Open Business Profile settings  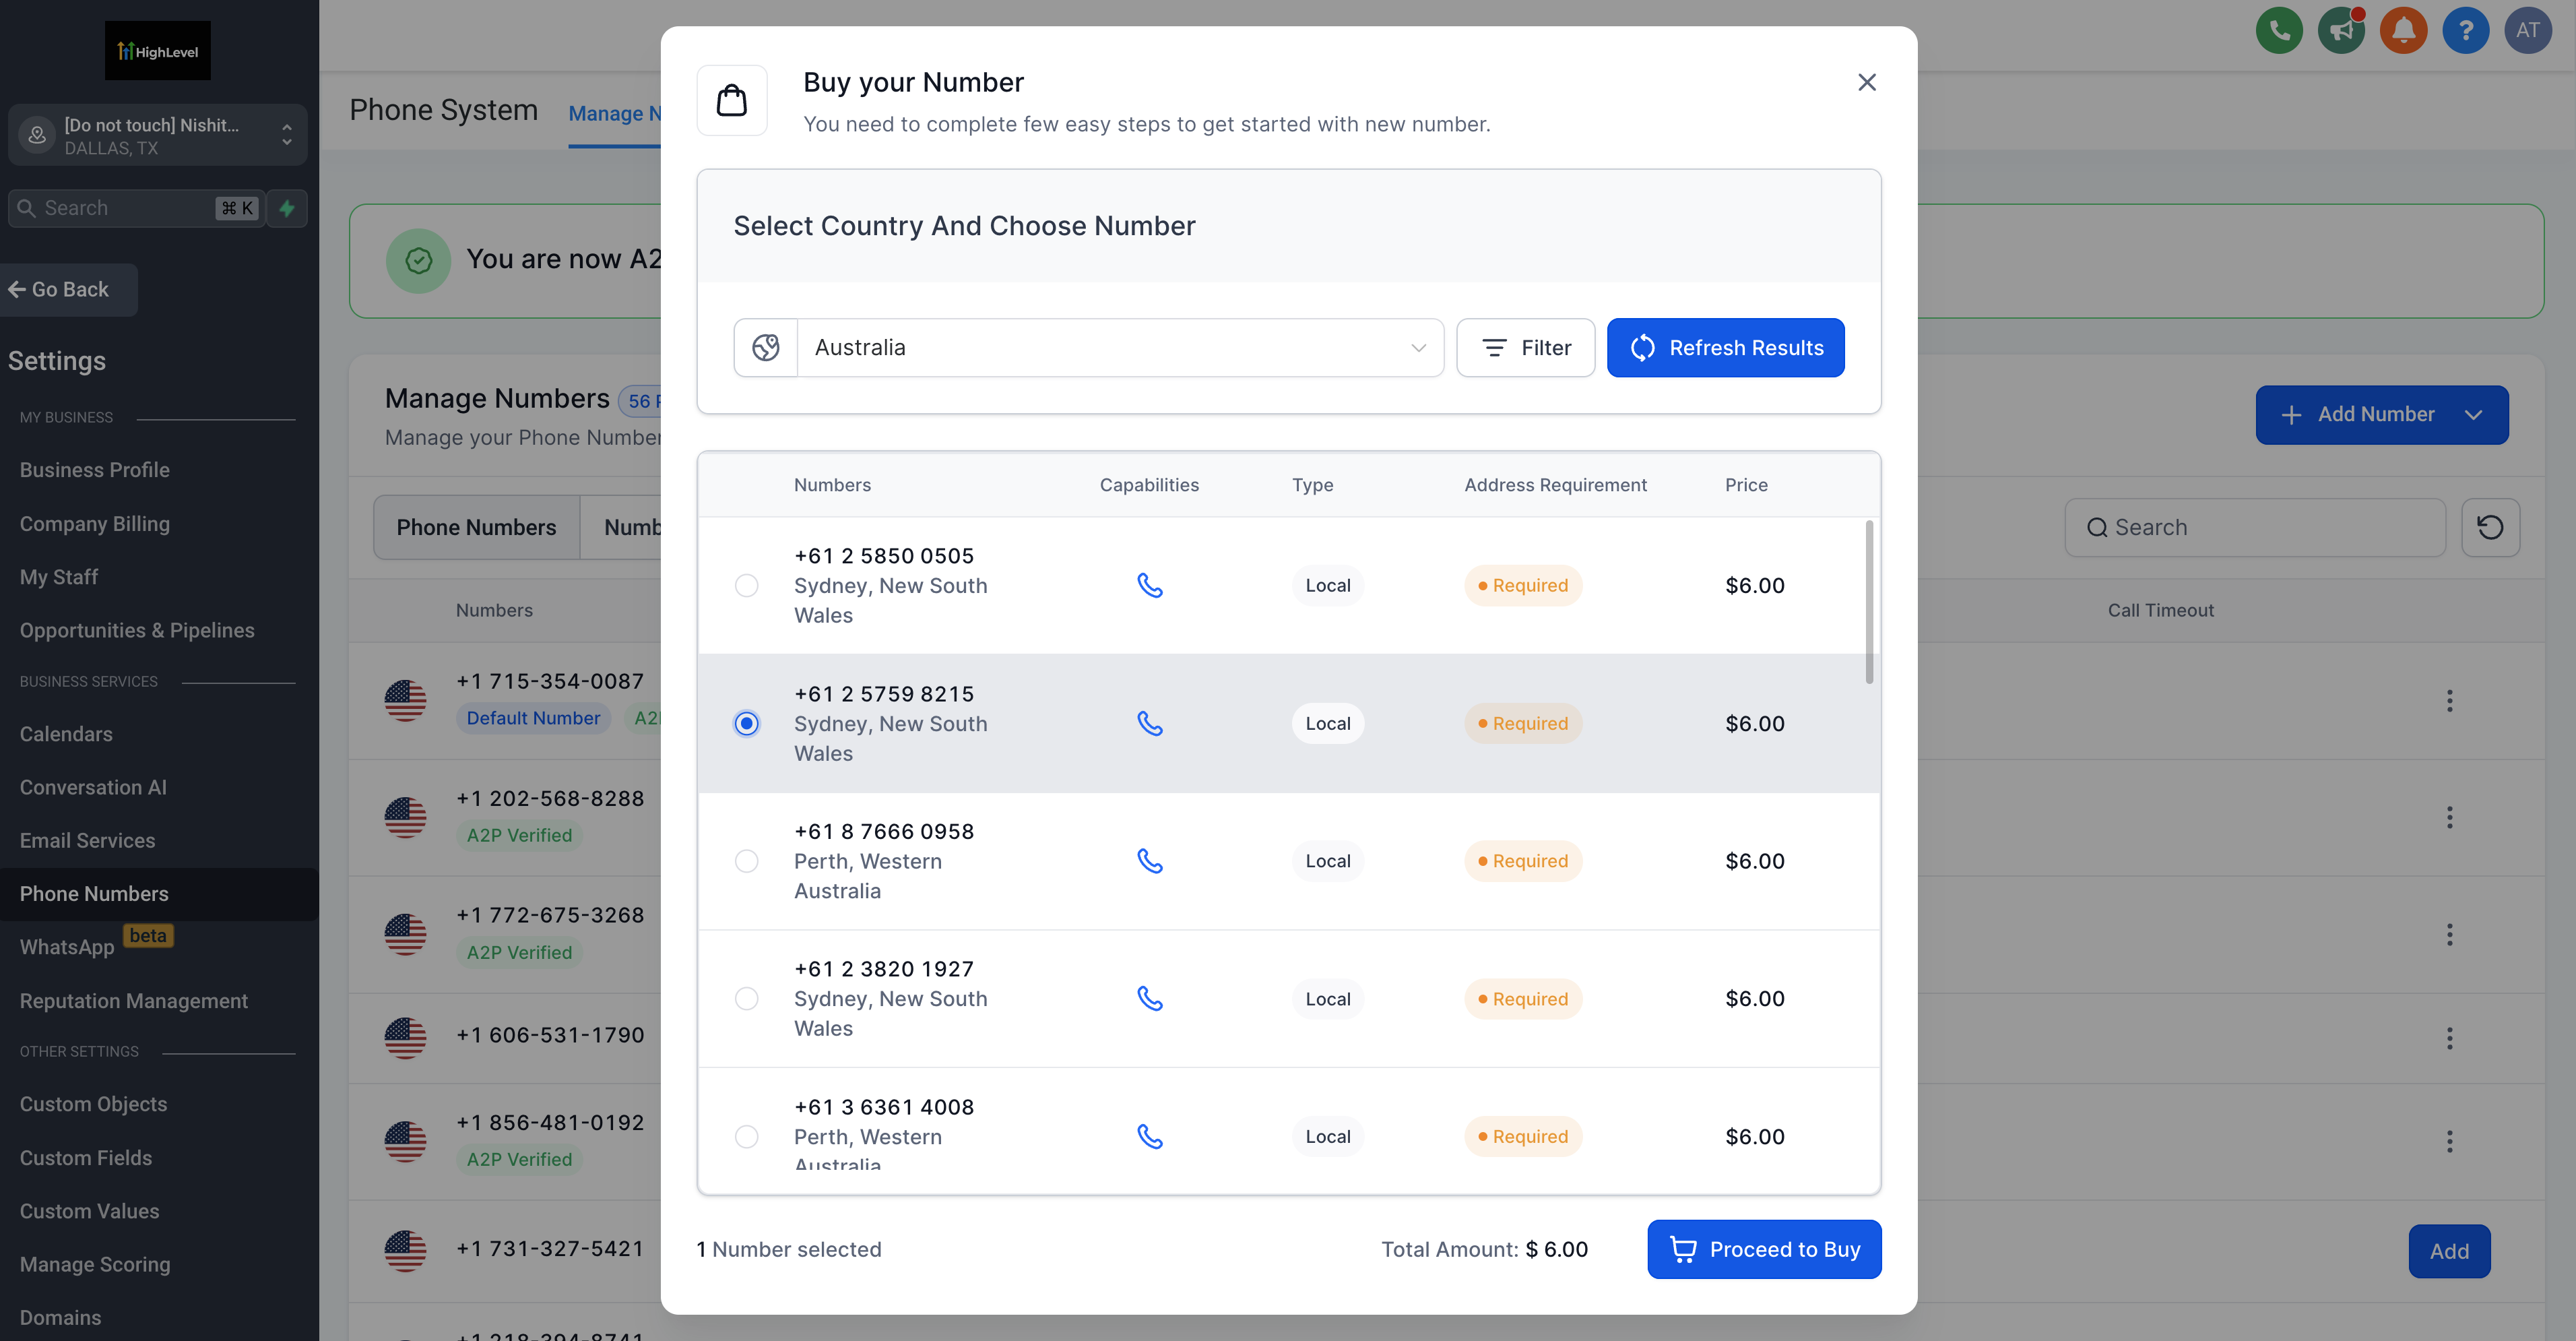[95, 470]
